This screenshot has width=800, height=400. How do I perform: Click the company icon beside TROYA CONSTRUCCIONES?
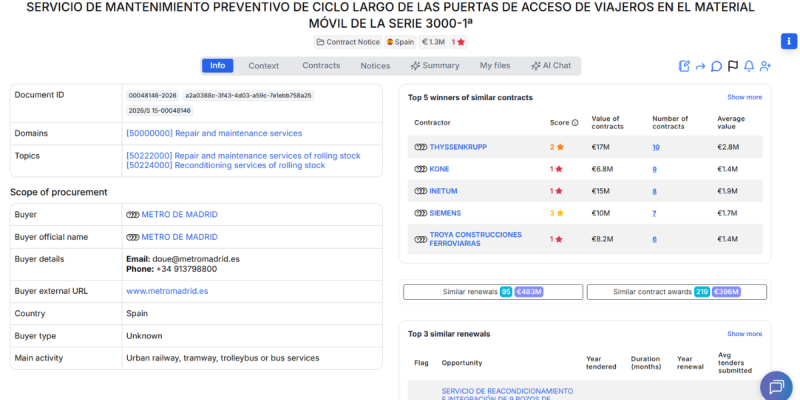point(420,239)
